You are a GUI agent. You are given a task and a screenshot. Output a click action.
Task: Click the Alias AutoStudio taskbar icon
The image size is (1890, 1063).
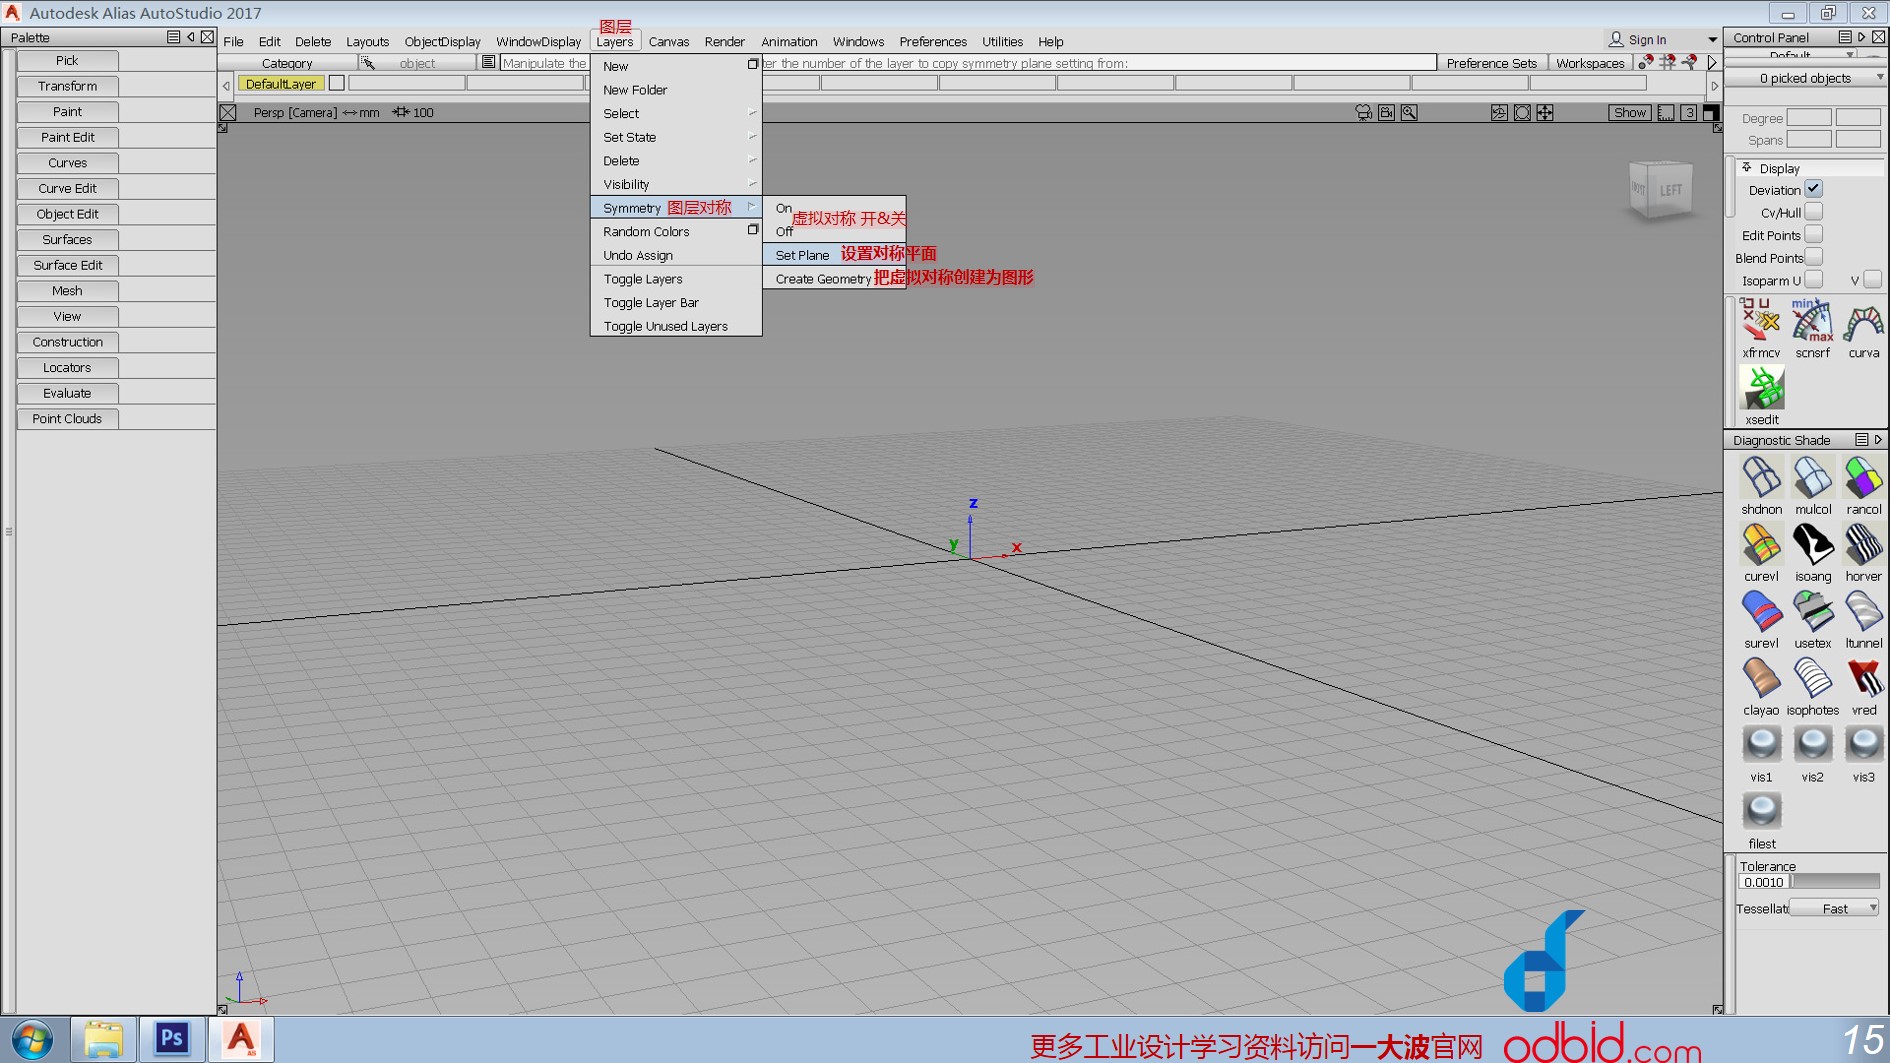tap(241, 1039)
